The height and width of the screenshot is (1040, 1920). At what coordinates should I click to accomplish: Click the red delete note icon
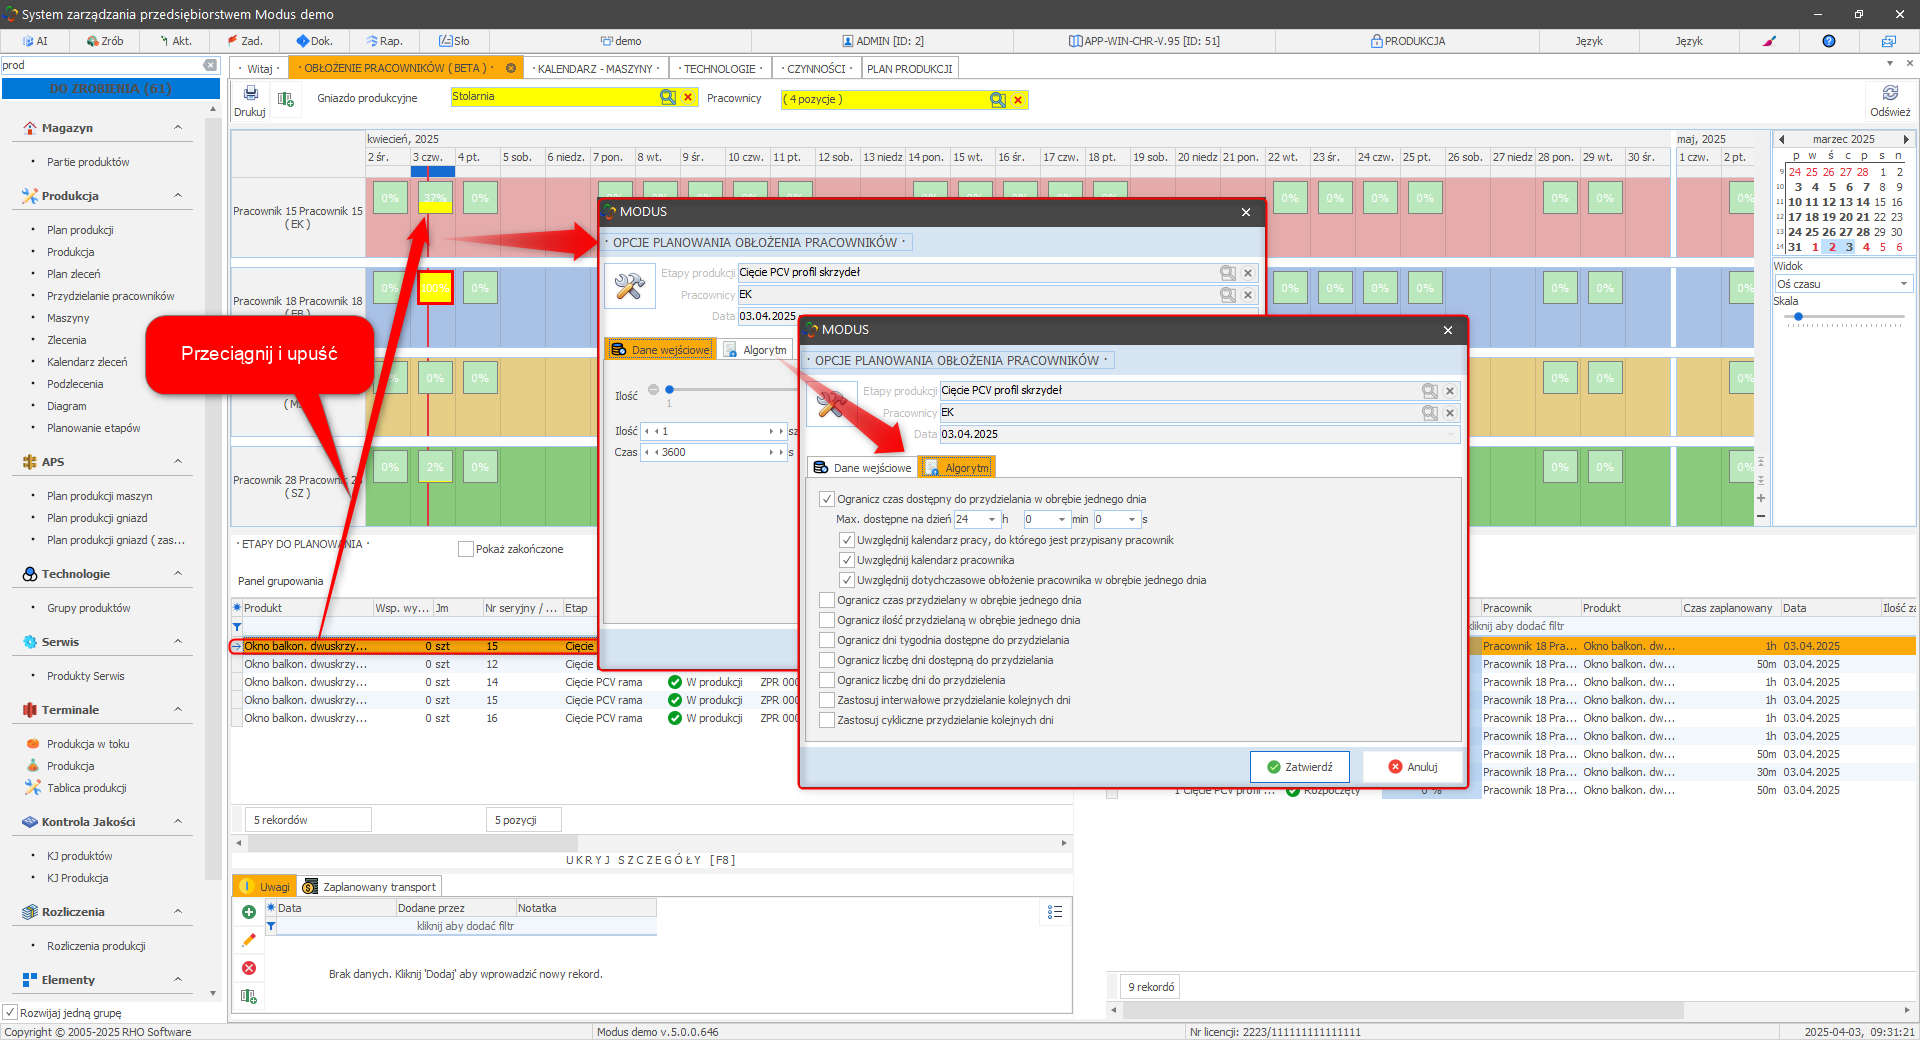coord(249,968)
